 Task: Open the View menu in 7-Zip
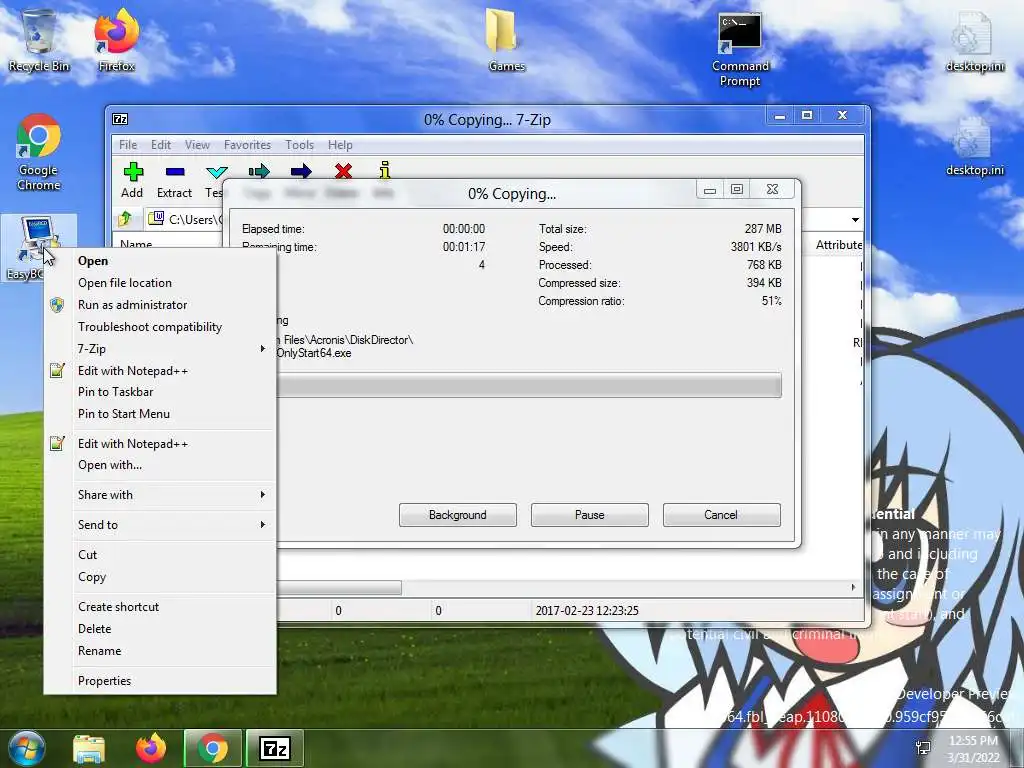pos(197,145)
